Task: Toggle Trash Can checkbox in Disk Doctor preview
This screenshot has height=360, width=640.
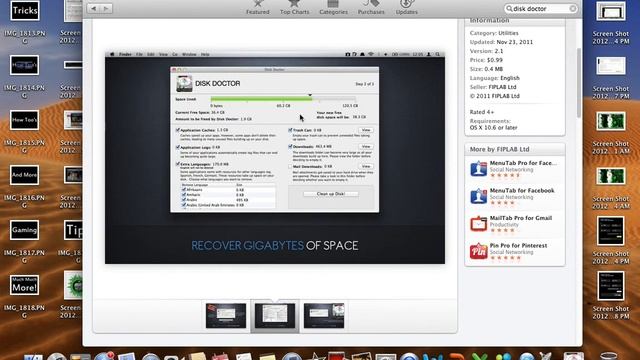Action: [290, 130]
